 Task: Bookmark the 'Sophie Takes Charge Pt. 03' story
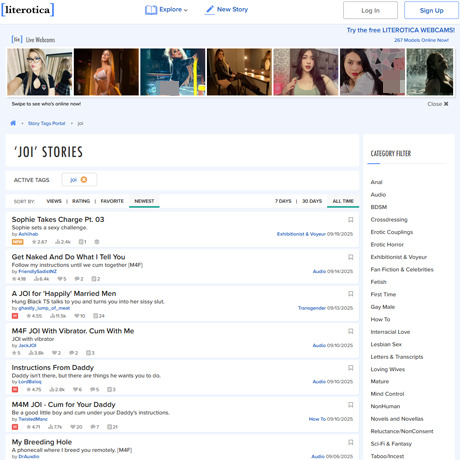point(351,220)
